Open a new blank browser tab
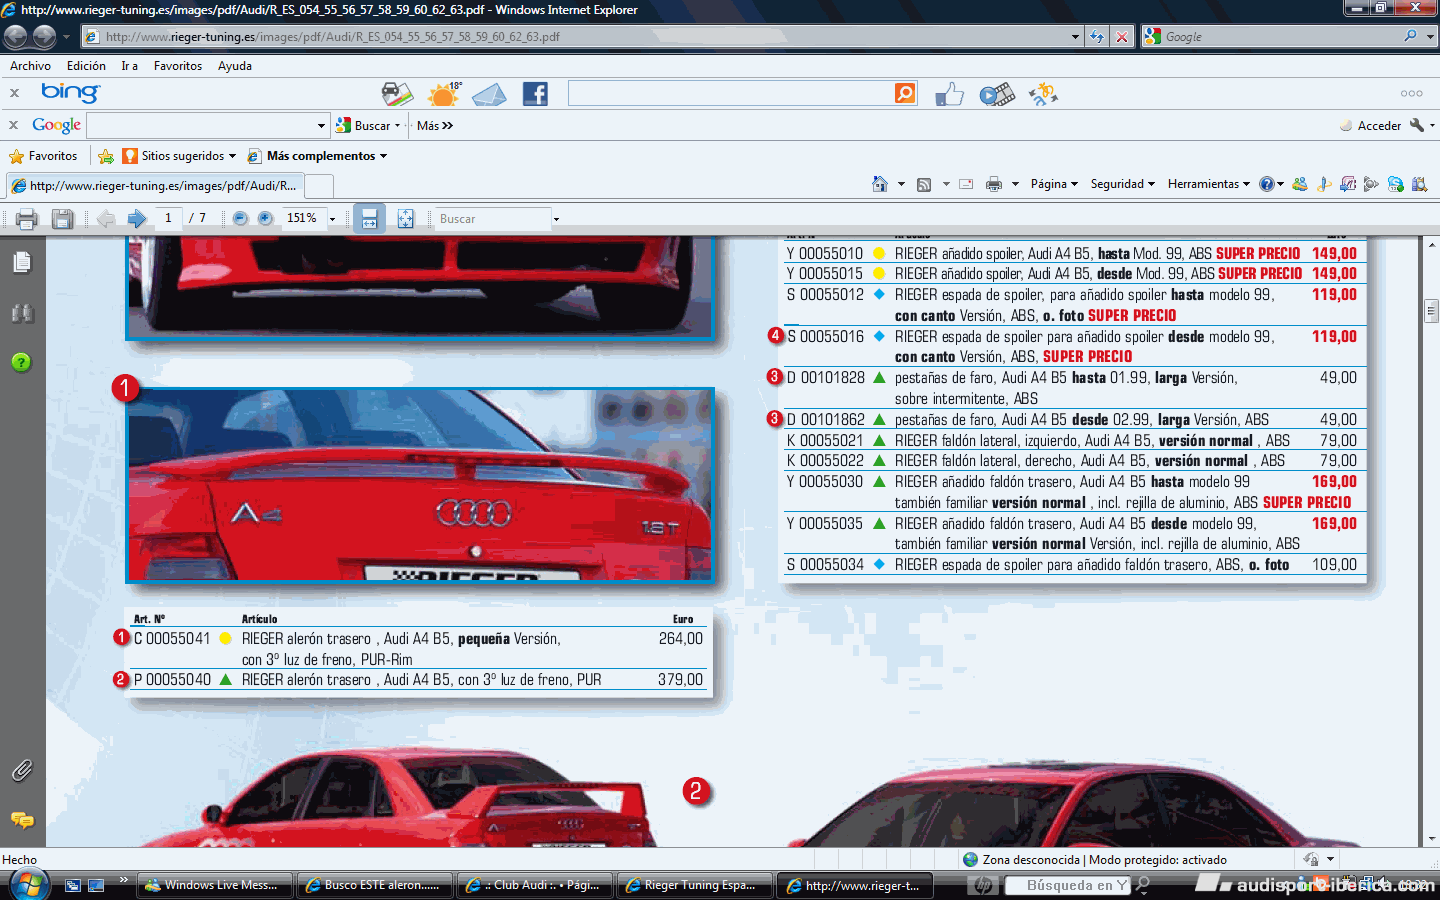The height and width of the screenshot is (900, 1440). (319, 186)
